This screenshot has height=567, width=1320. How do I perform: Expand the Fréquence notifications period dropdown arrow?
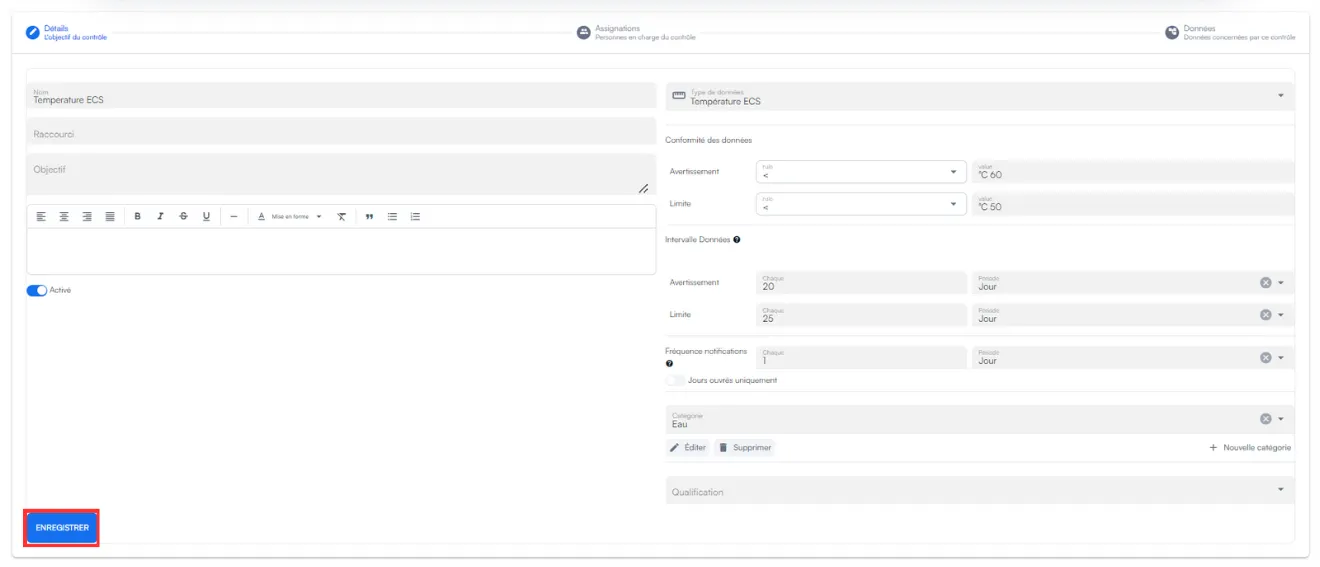click(x=1281, y=357)
